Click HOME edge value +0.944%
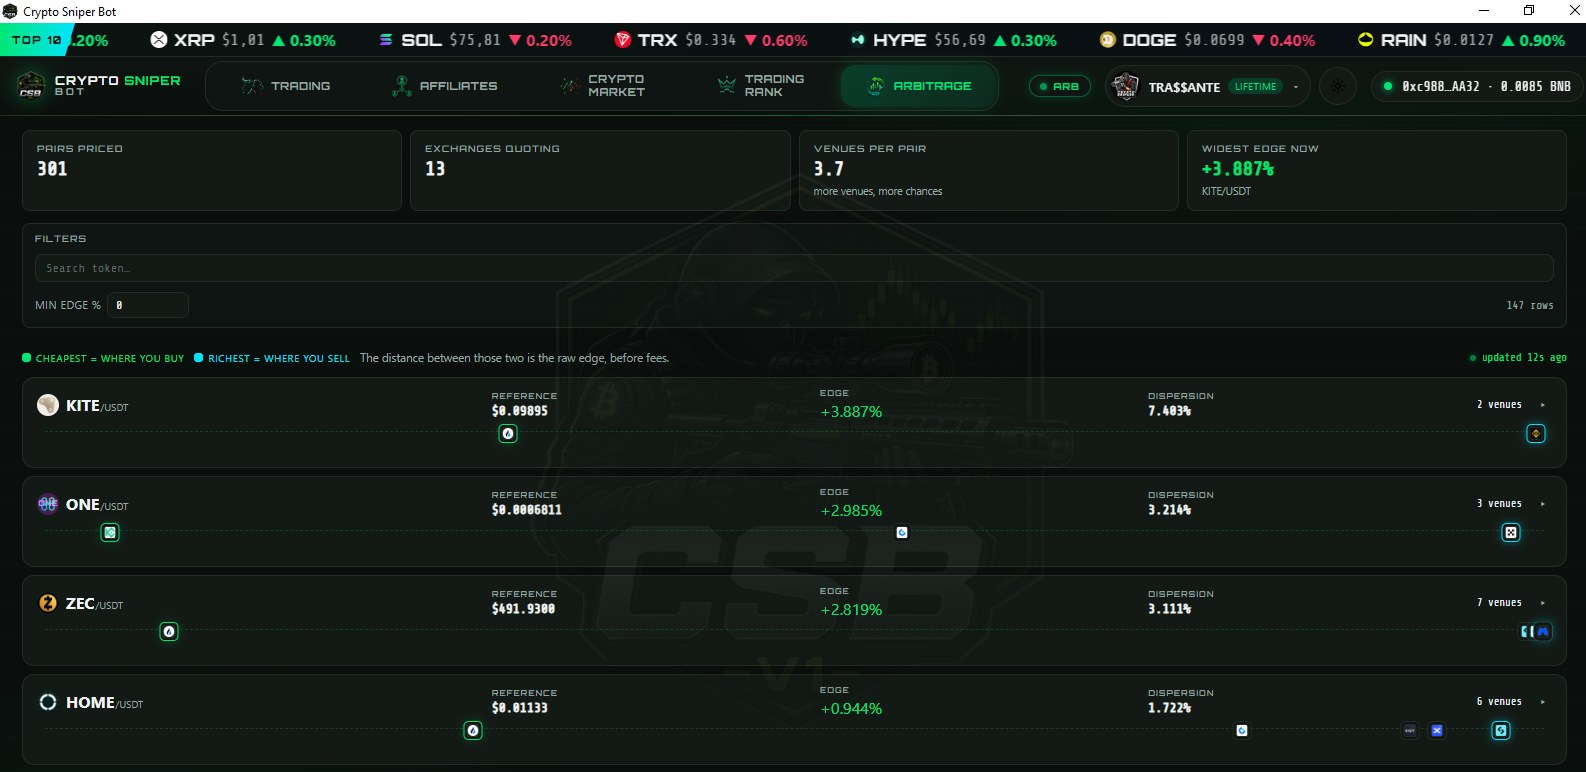The height and width of the screenshot is (772, 1586). click(x=851, y=708)
